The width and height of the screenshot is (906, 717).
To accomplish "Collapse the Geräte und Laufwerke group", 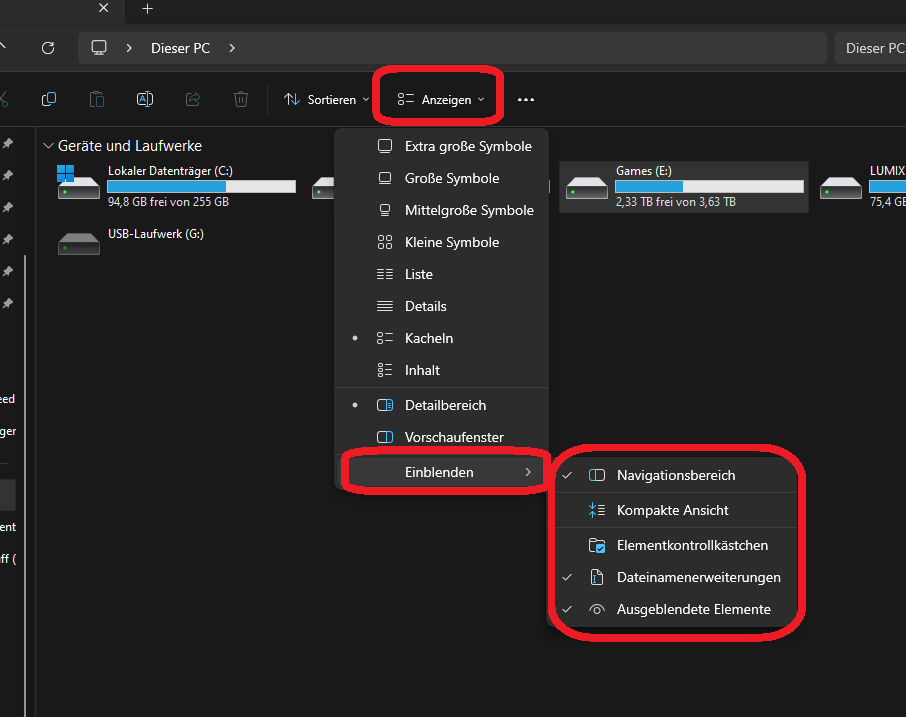I will coord(49,146).
